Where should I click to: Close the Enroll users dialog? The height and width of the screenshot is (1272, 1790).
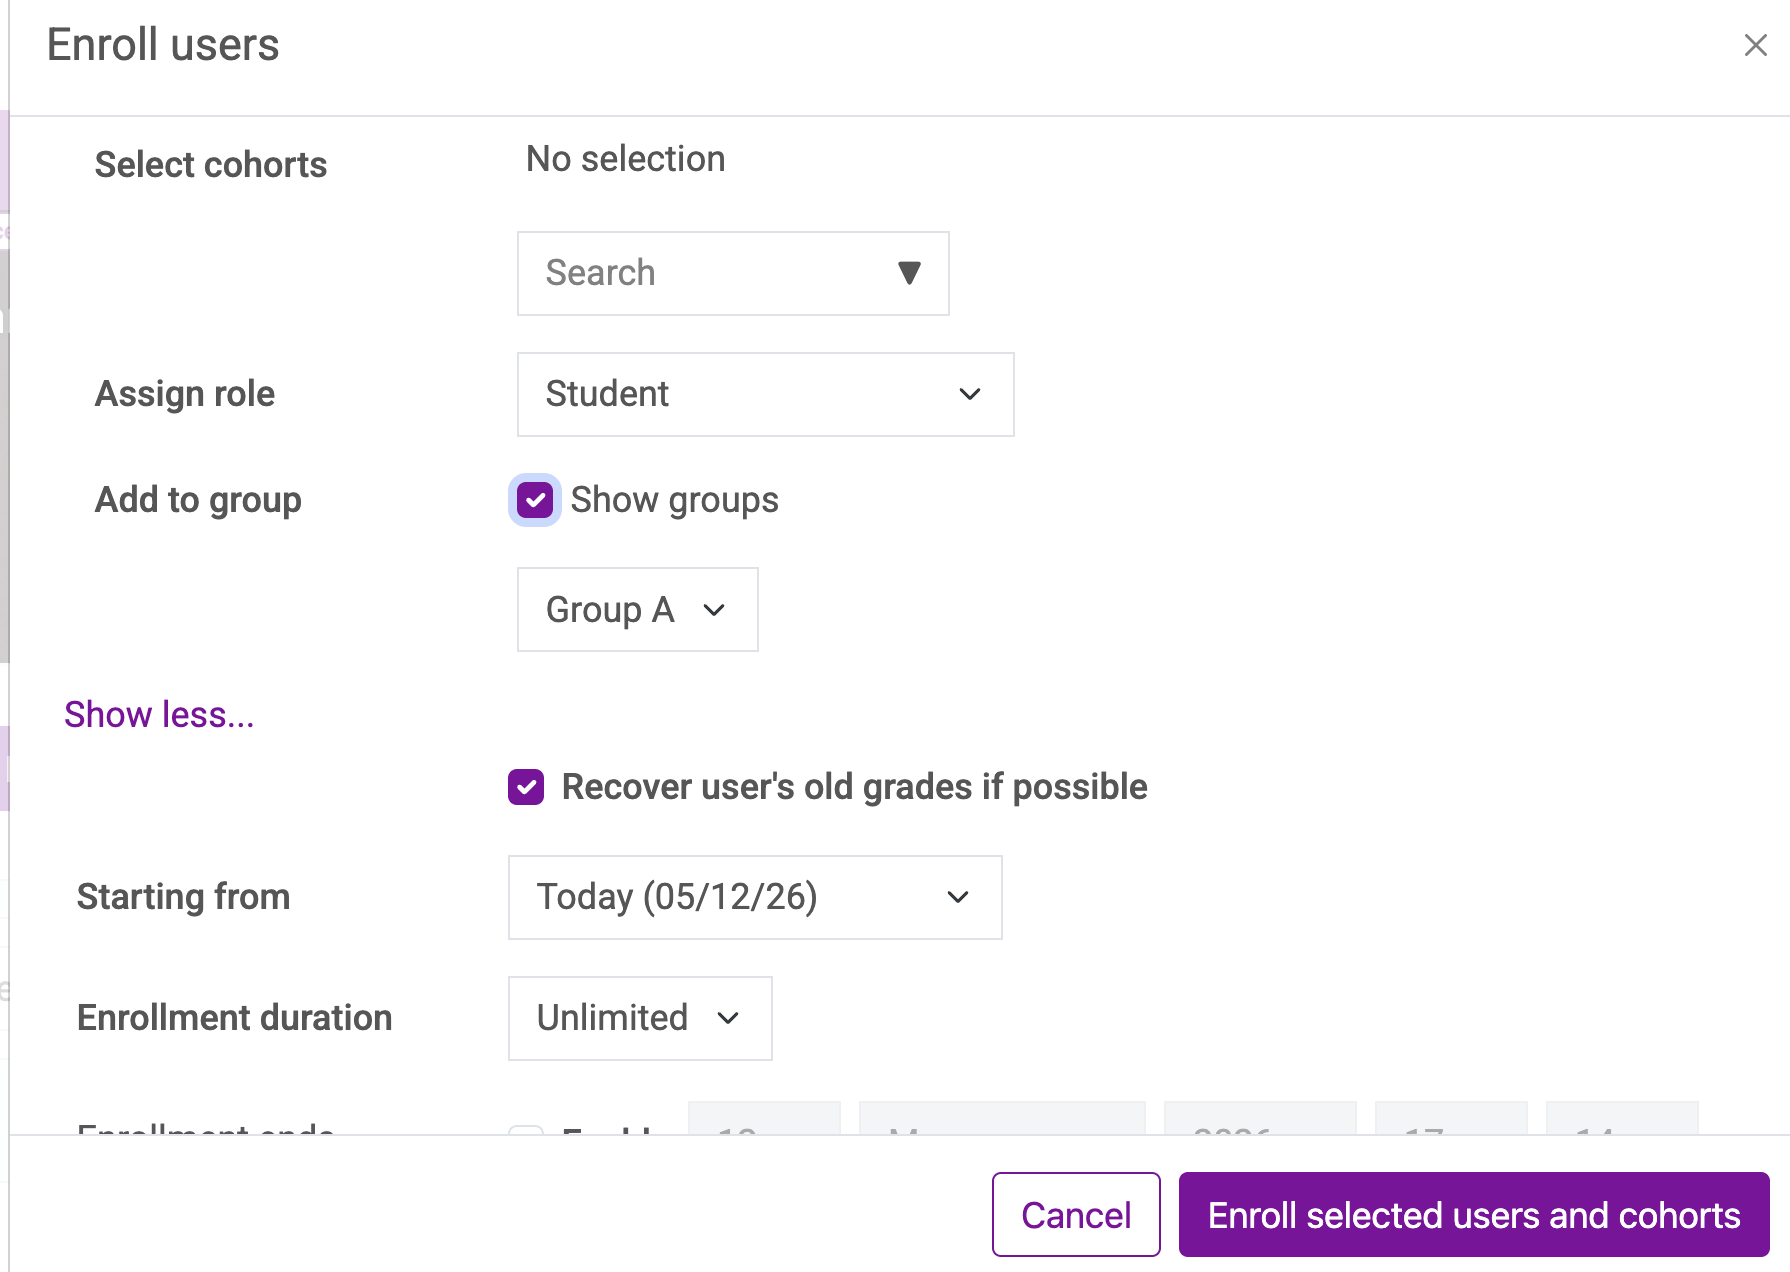point(1755,45)
